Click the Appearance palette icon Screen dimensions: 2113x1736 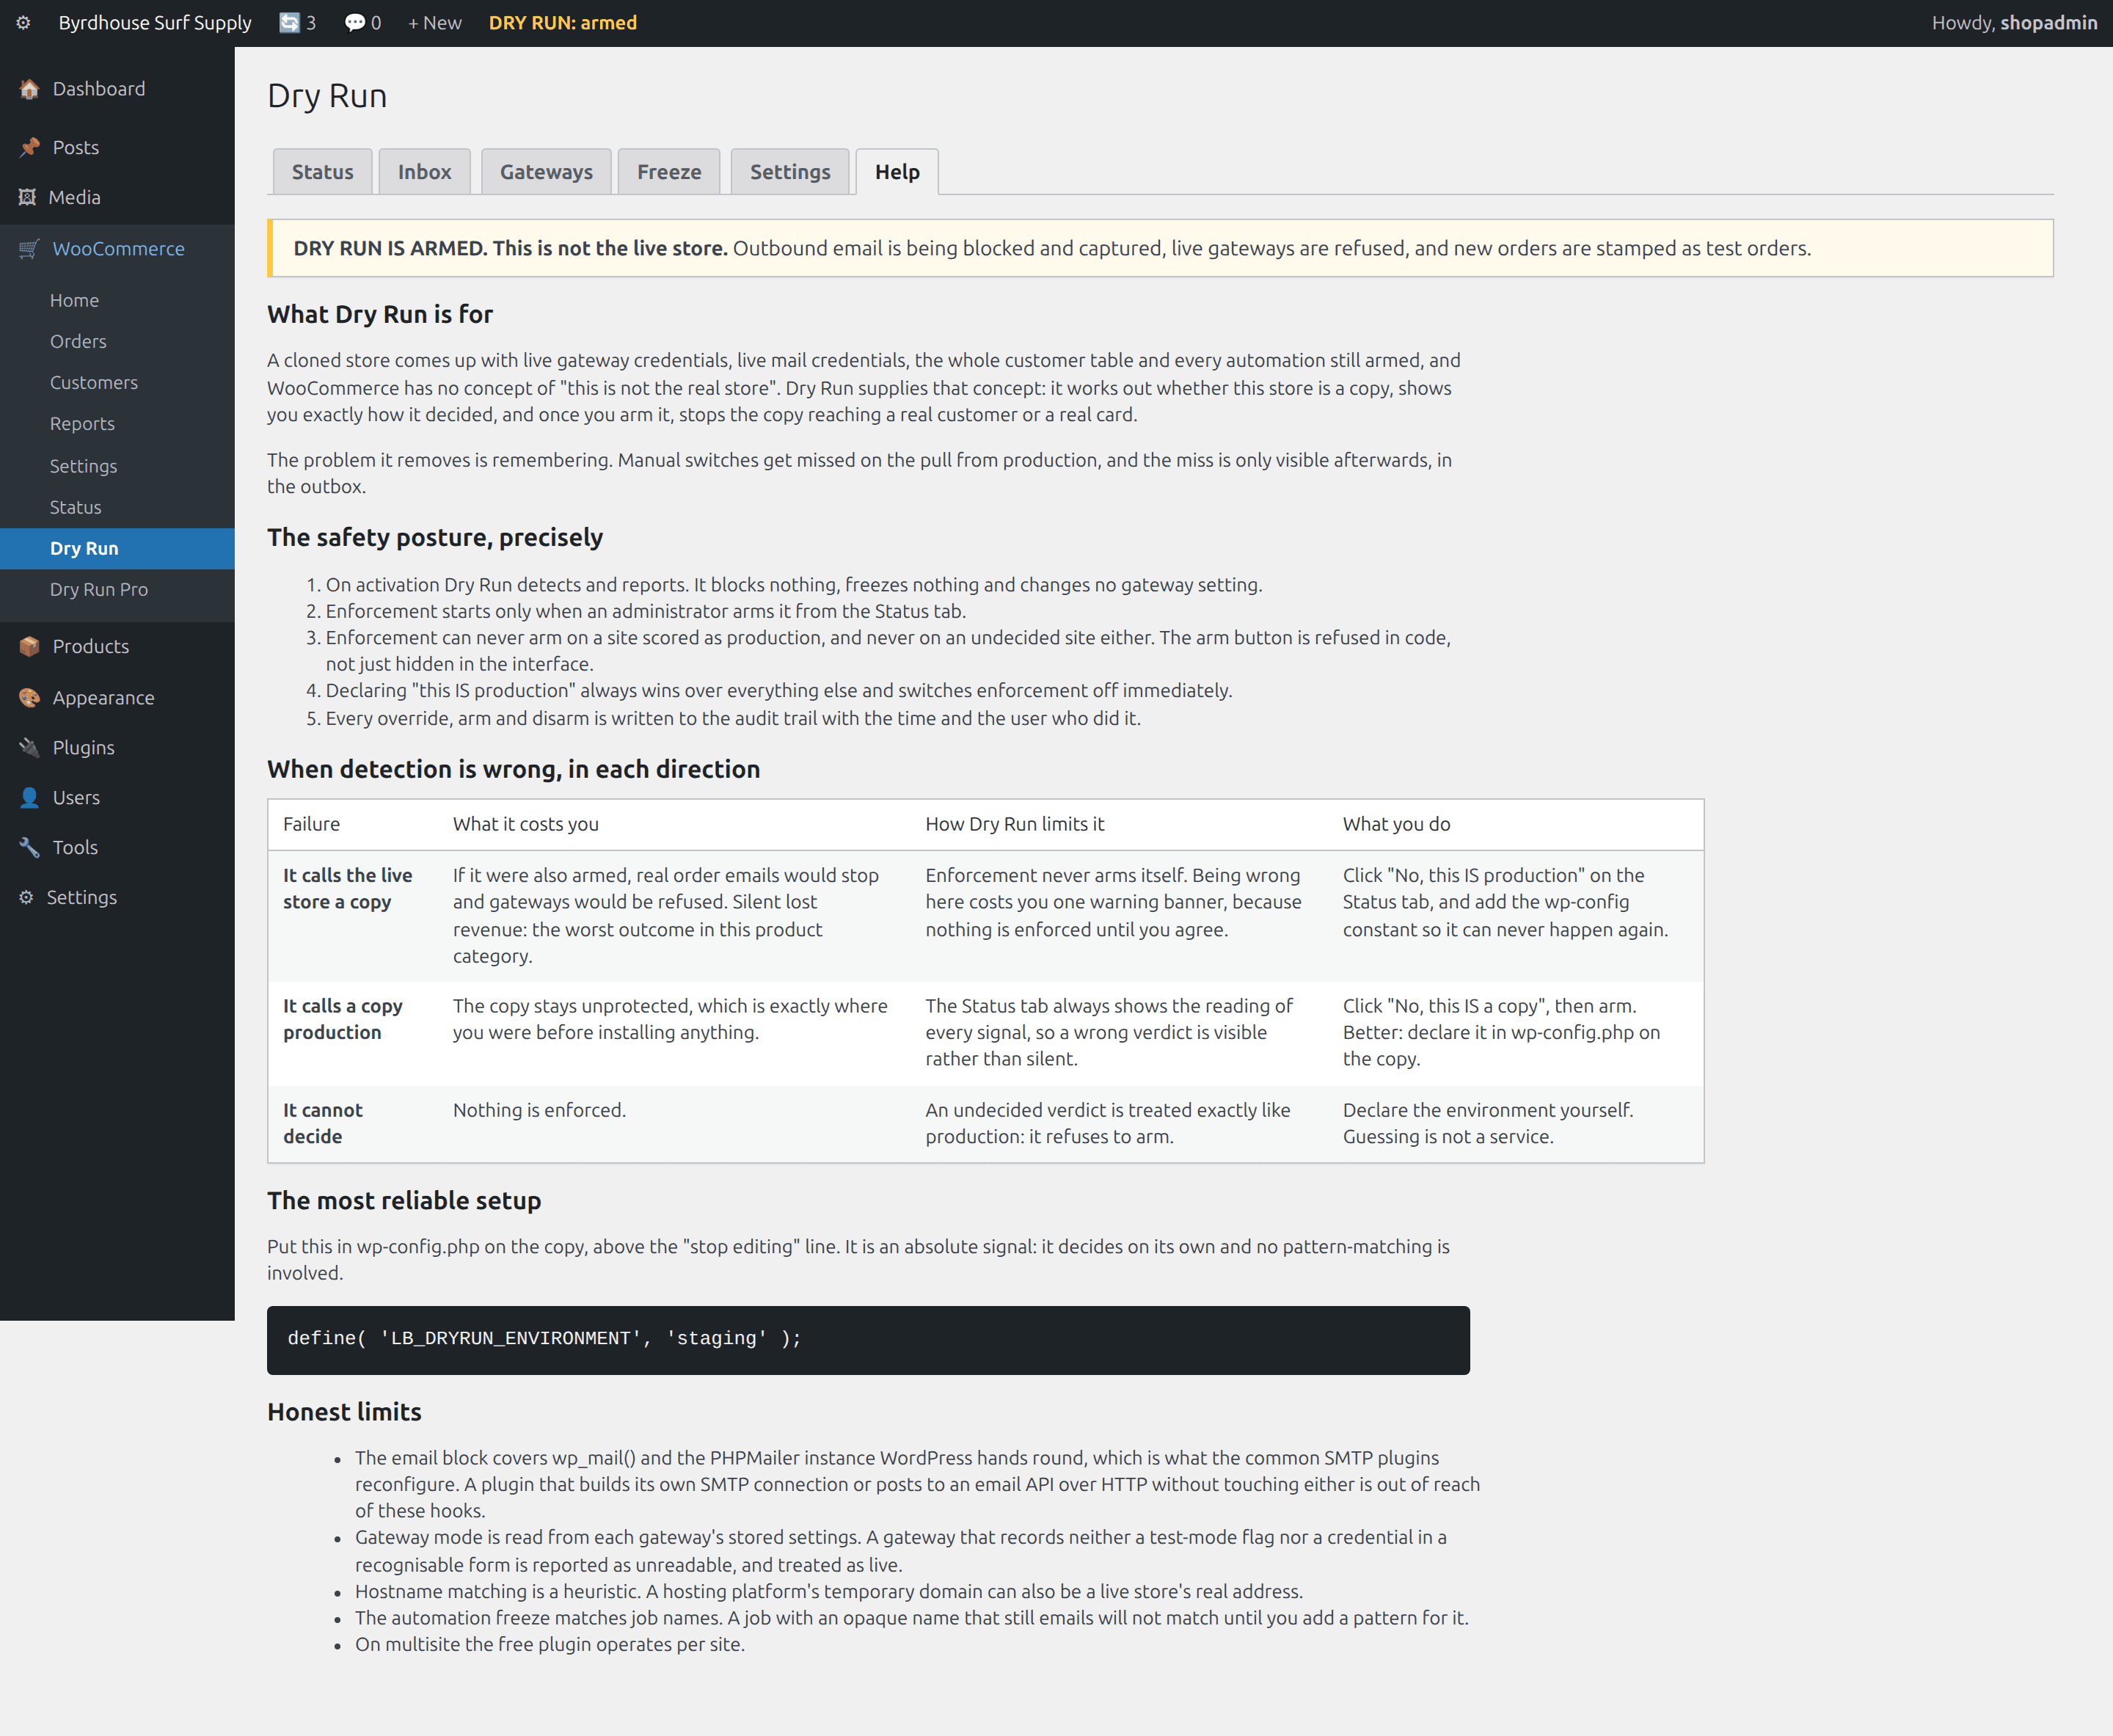tap(29, 698)
